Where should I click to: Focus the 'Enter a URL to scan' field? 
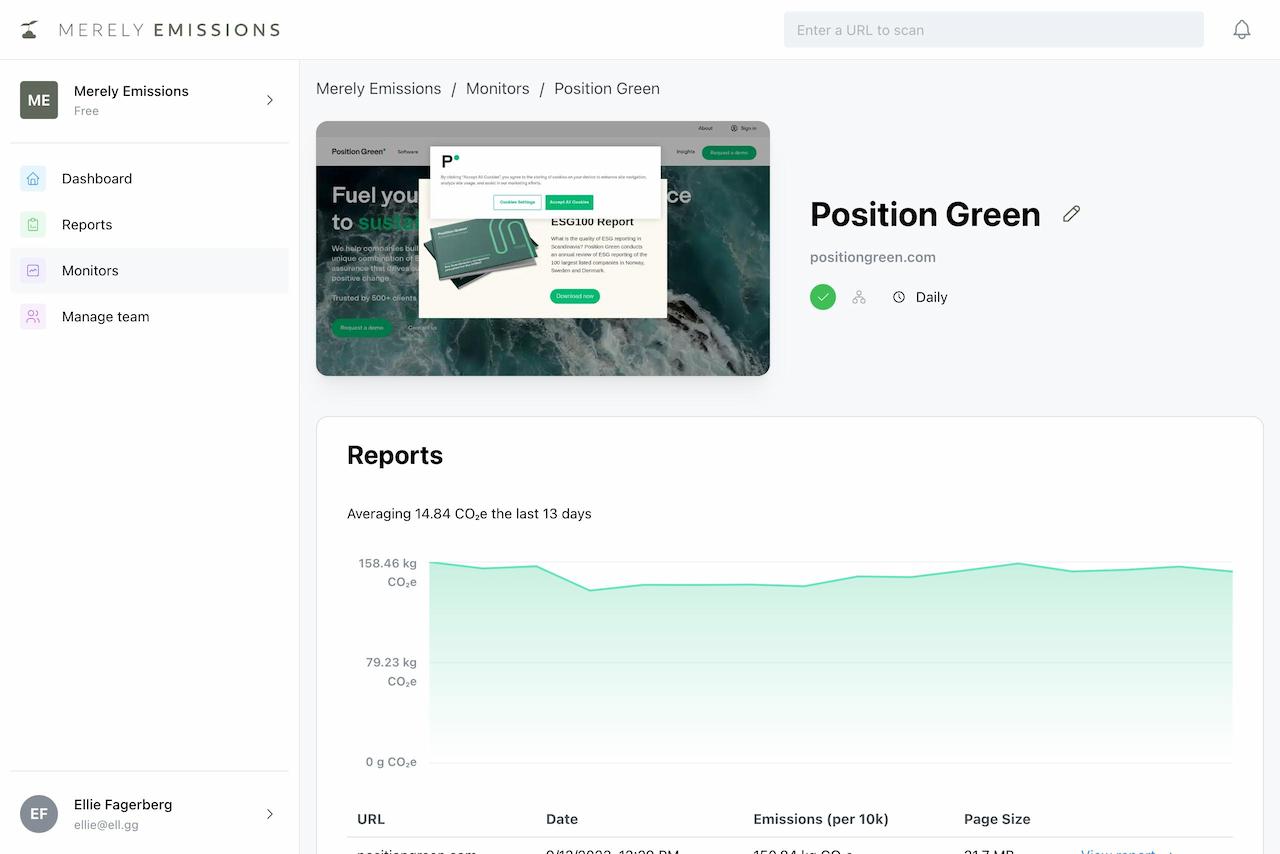tap(993, 30)
